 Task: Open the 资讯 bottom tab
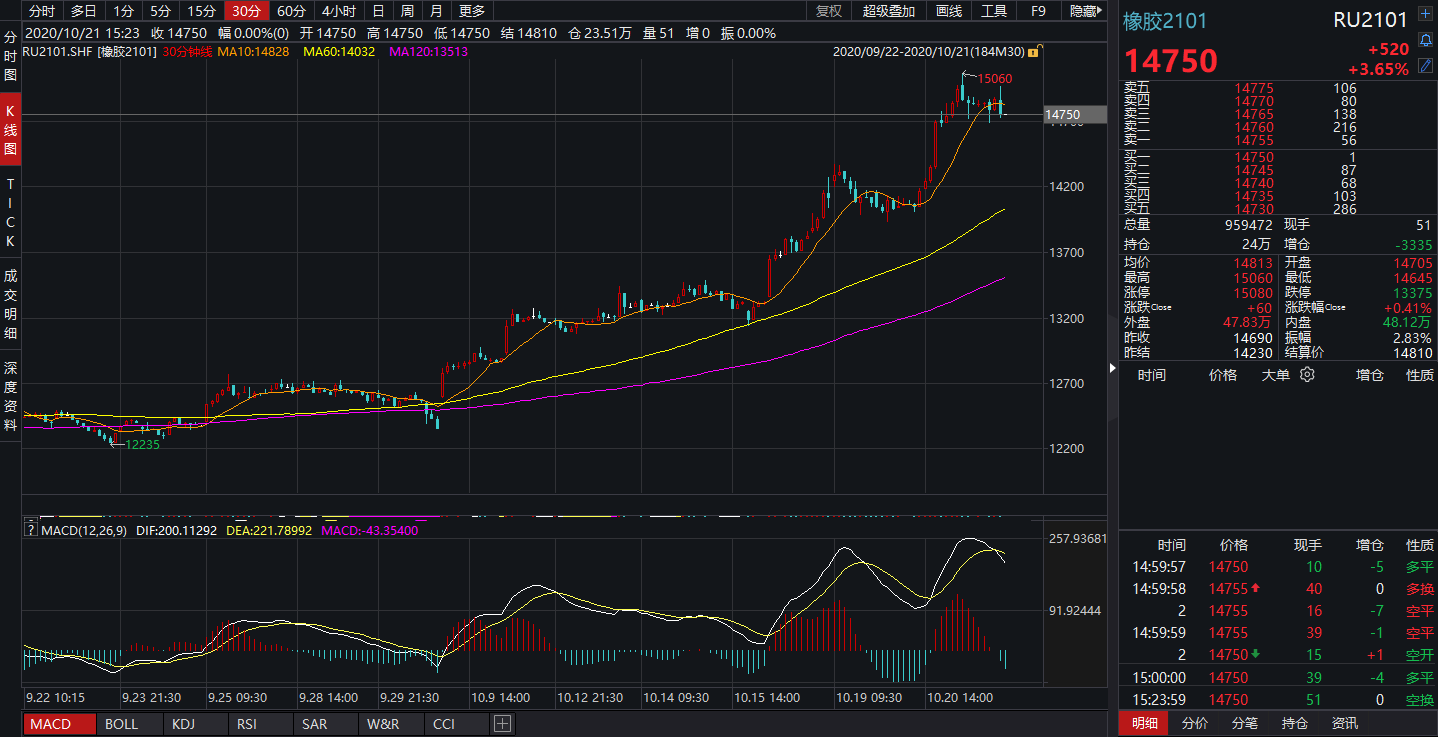coord(1345,723)
